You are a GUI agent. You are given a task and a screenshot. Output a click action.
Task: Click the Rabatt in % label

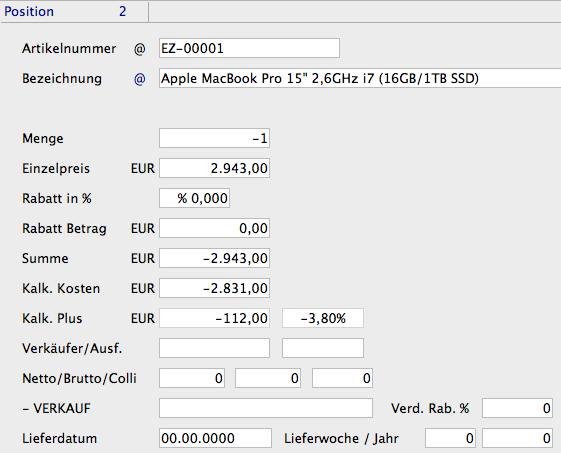pyautogui.click(x=57, y=199)
